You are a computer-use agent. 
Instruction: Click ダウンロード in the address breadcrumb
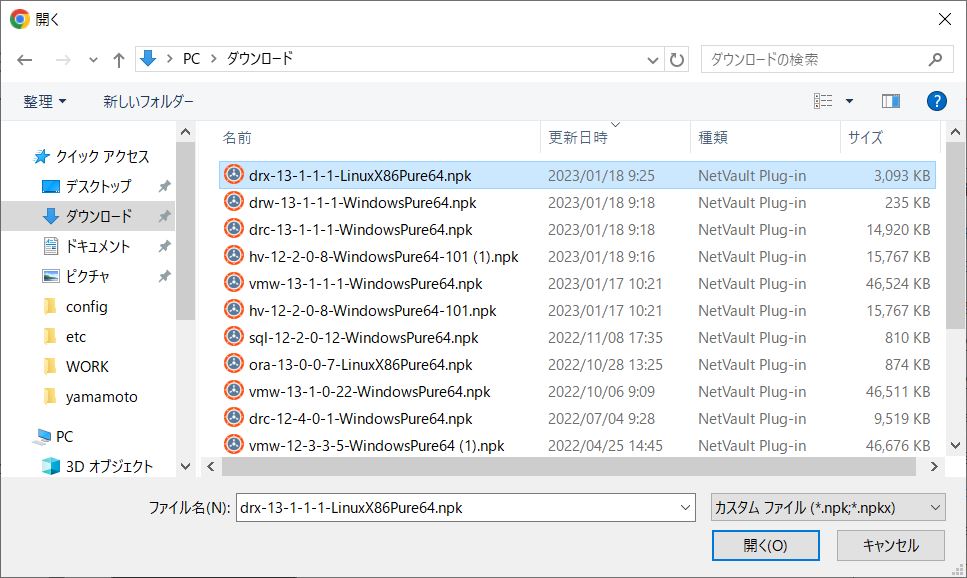[x=260, y=59]
